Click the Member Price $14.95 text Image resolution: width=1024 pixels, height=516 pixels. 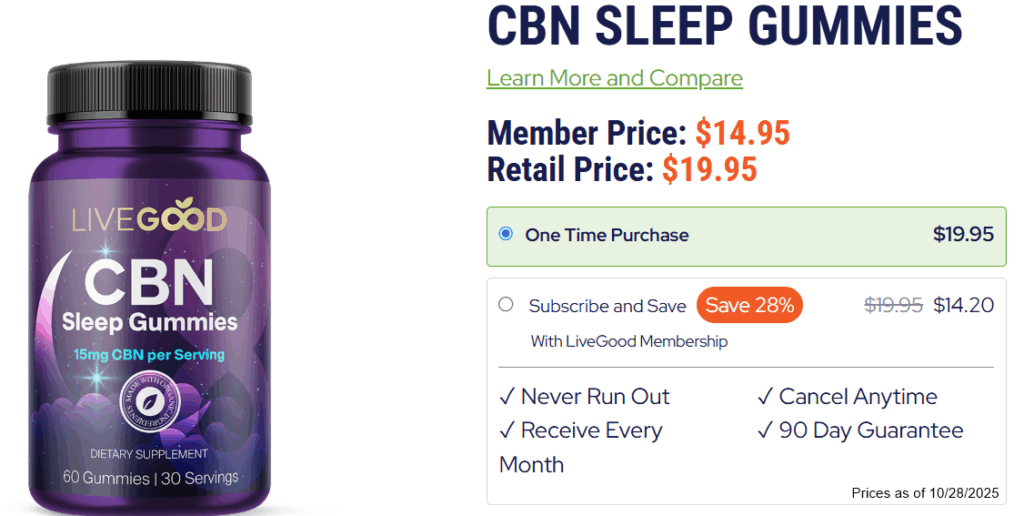[x=639, y=133]
